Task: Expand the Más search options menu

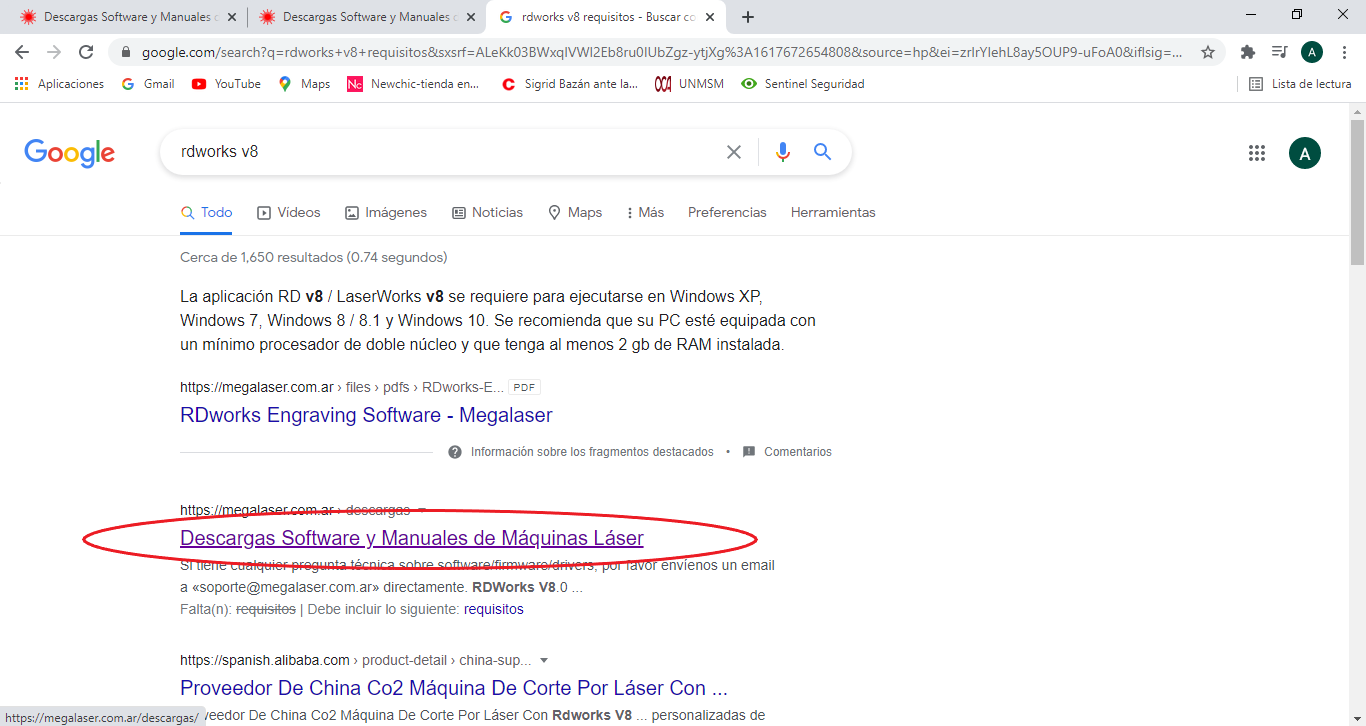Action: pos(645,212)
